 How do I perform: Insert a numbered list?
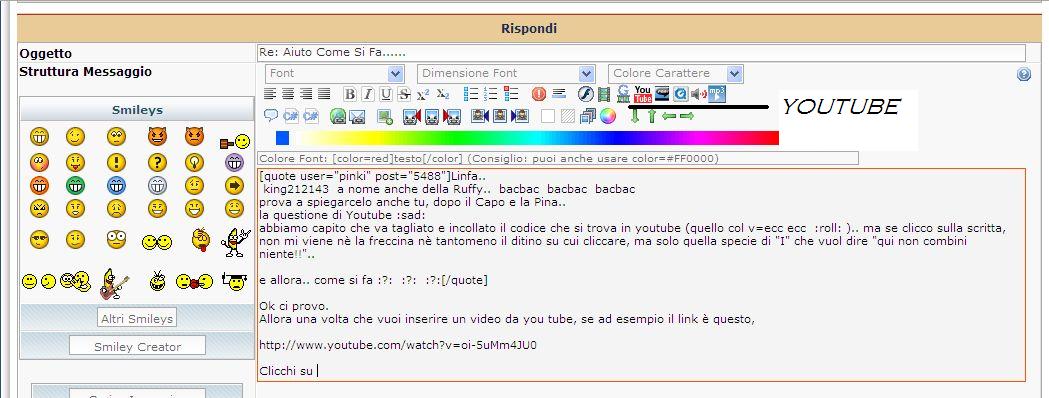(491, 94)
